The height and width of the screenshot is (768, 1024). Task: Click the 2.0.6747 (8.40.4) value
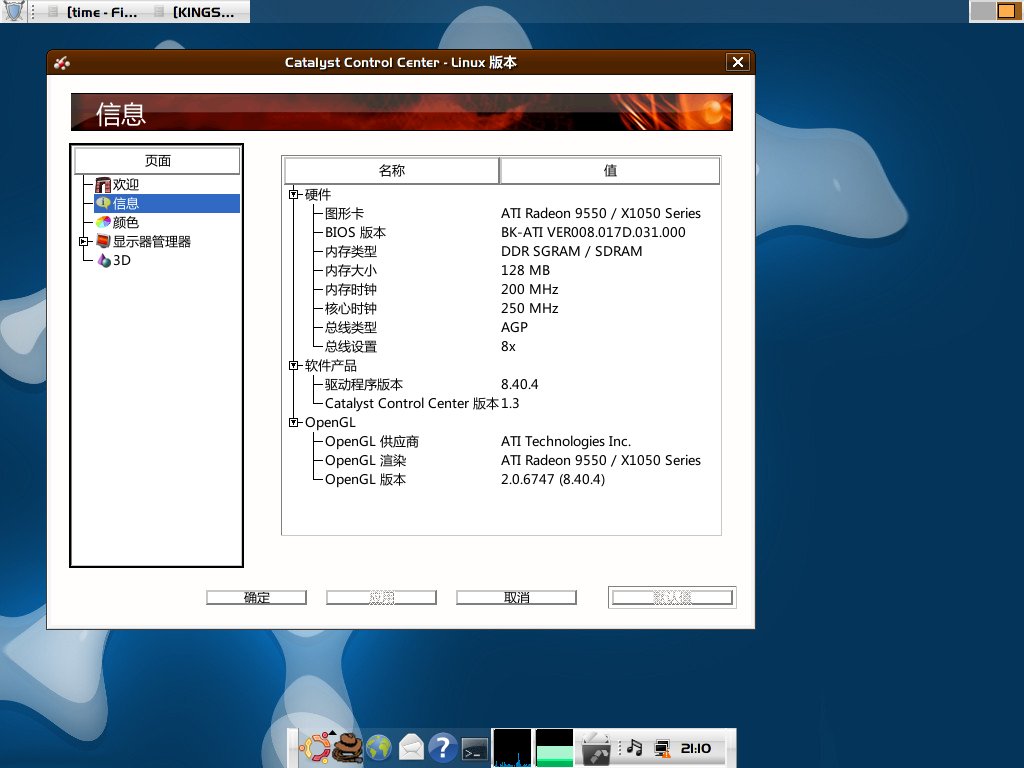(552, 479)
